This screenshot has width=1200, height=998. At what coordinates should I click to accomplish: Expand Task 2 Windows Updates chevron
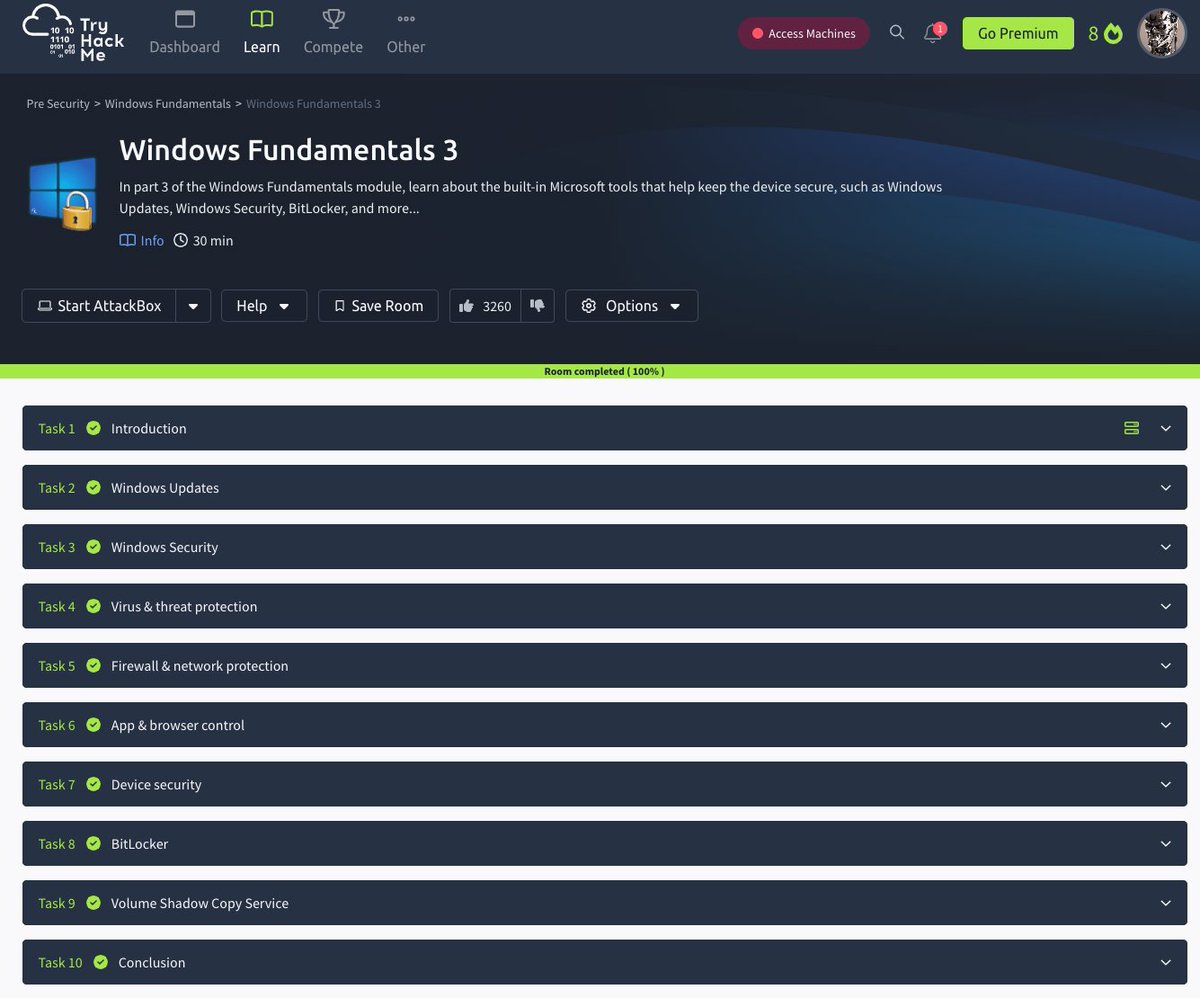[1165, 488]
